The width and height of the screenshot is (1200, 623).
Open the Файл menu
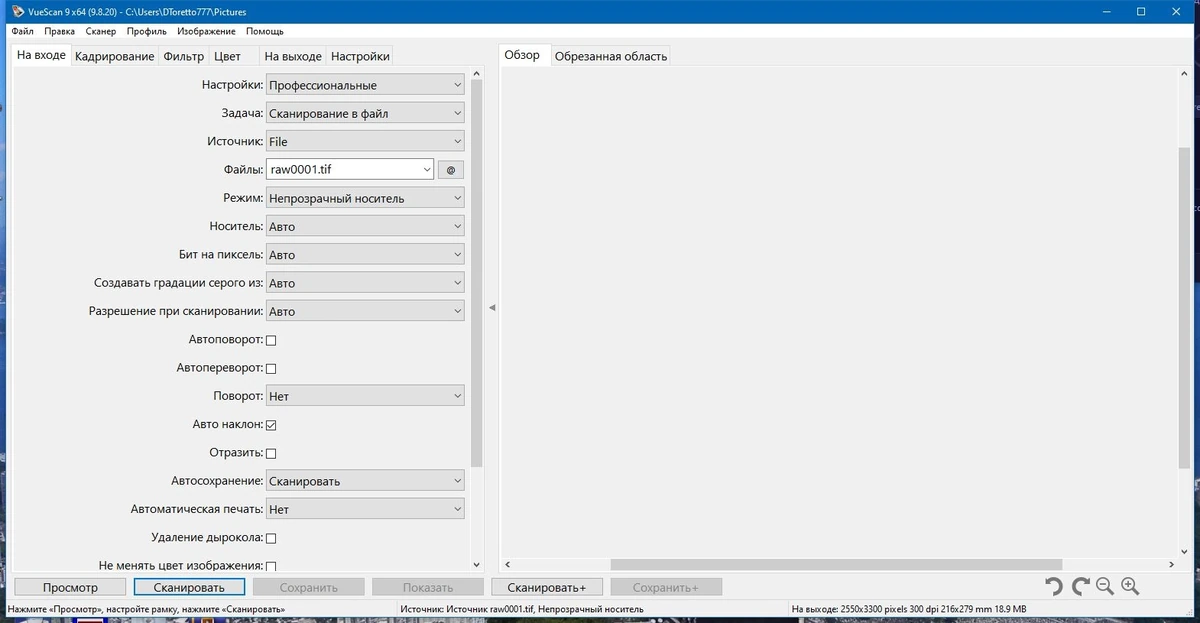(x=22, y=31)
